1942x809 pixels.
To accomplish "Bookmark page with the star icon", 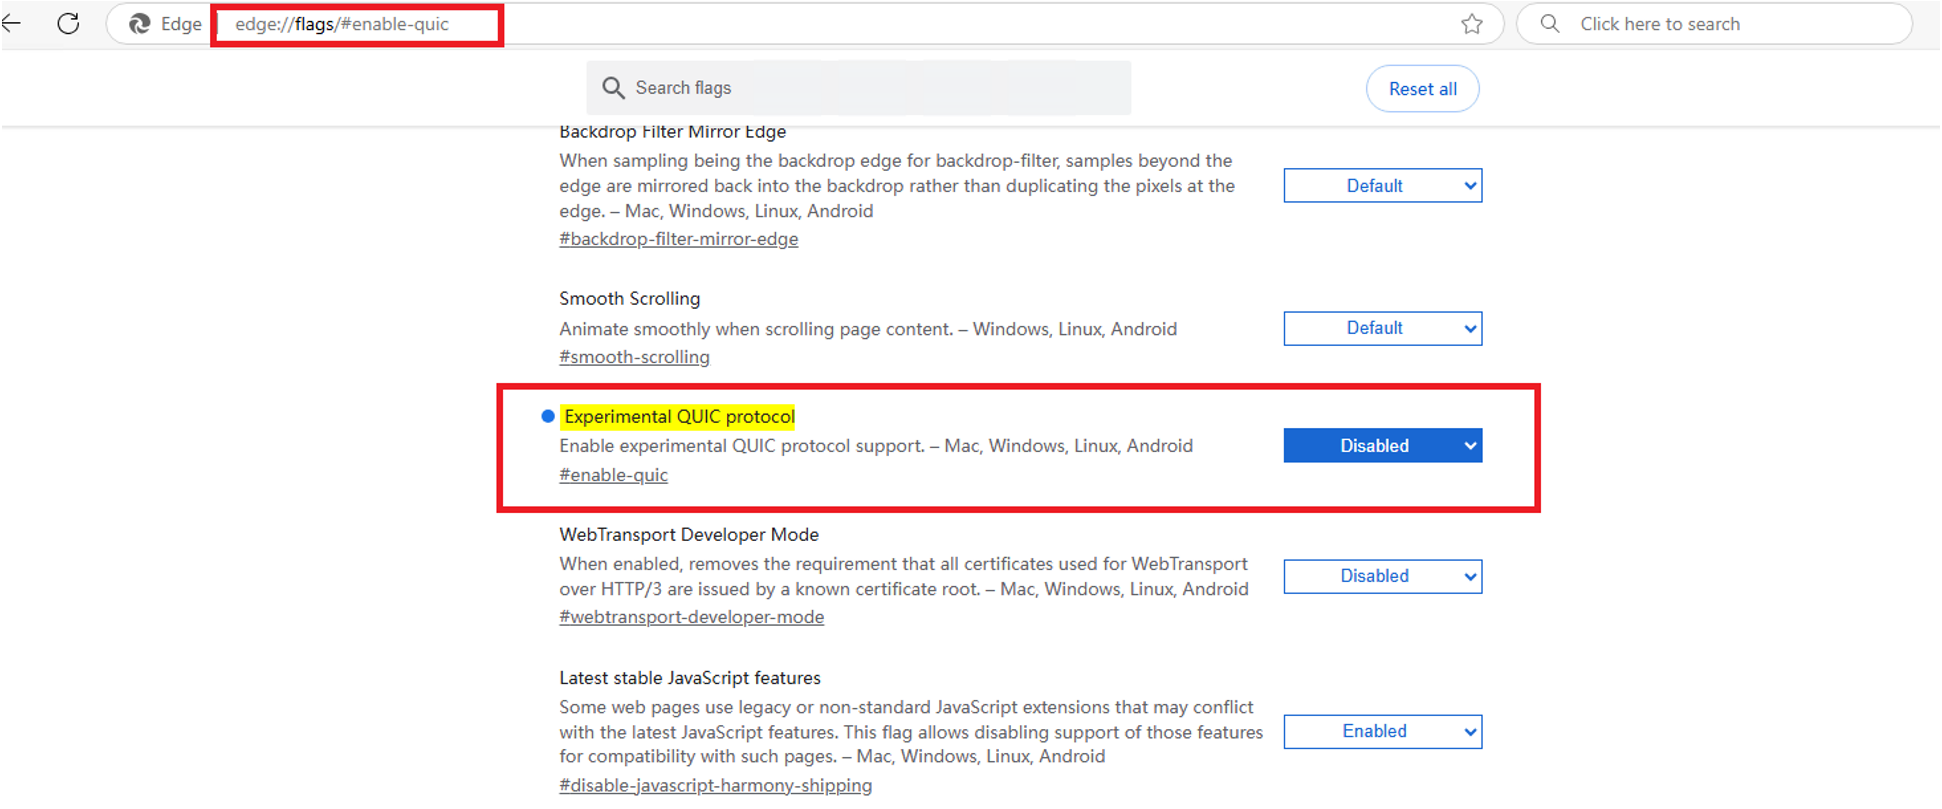I will coord(1471,24).
